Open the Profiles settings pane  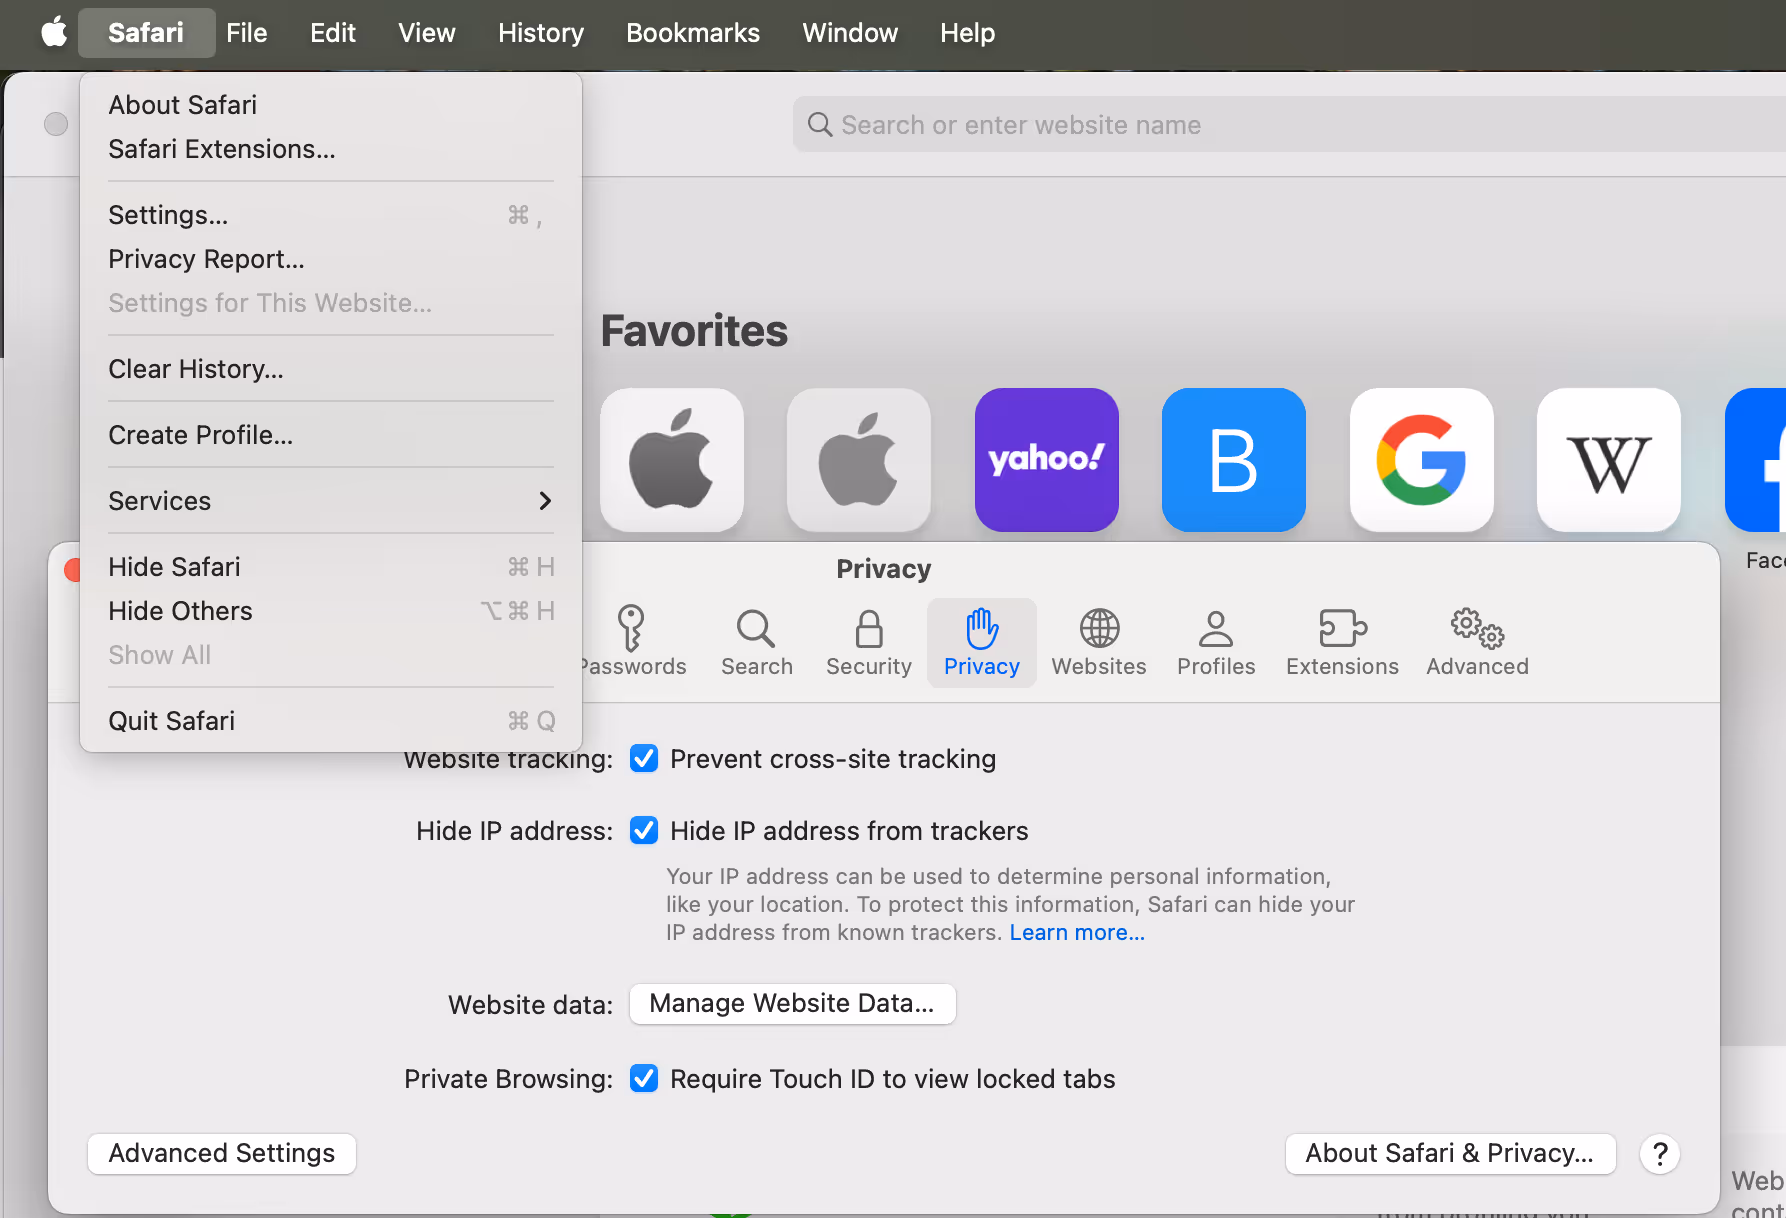1215,642
